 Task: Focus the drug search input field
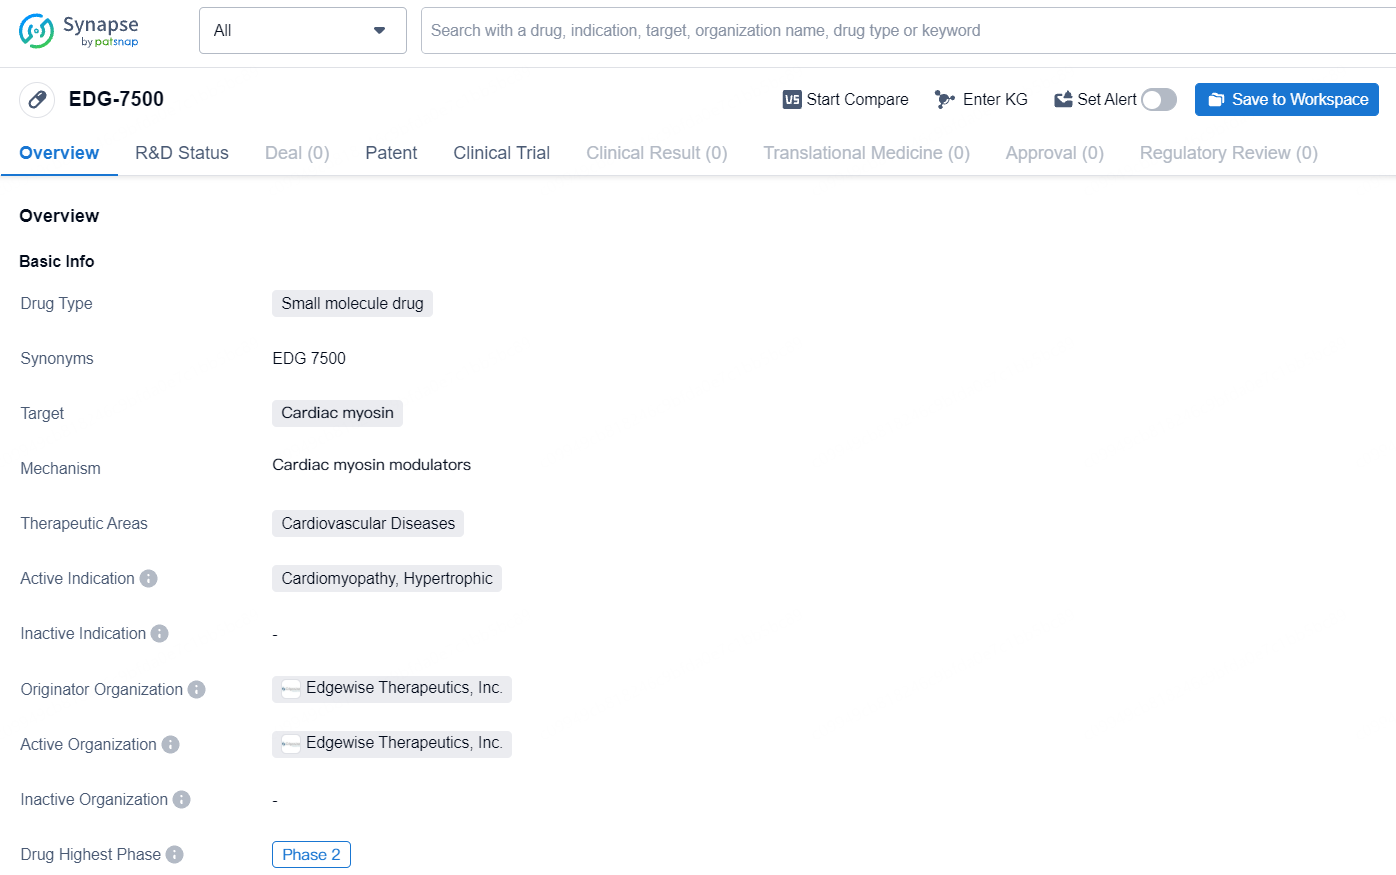(x=900, y=31)
